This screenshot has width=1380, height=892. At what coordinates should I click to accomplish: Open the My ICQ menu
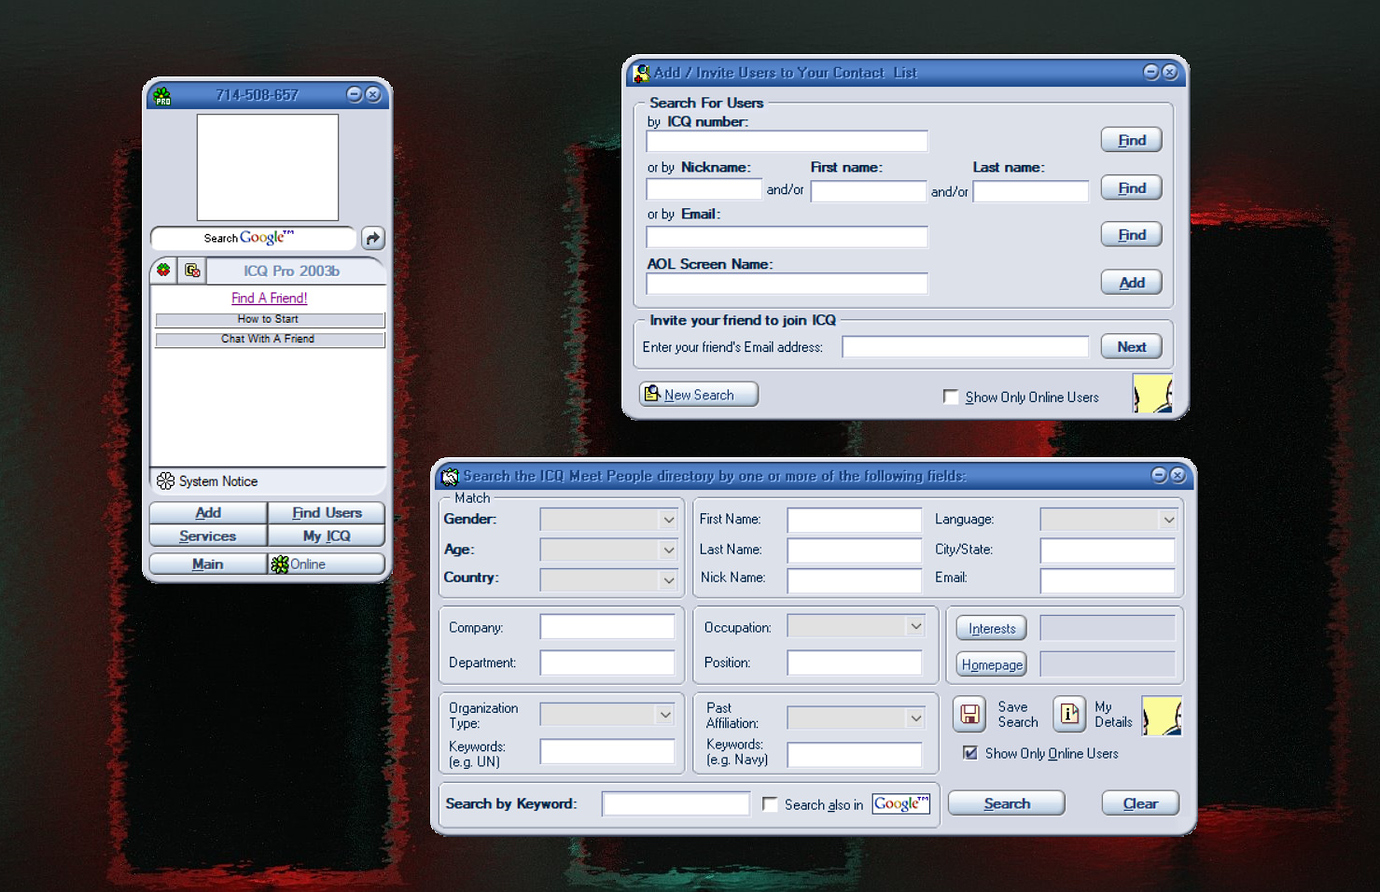[x=327, y=536]
